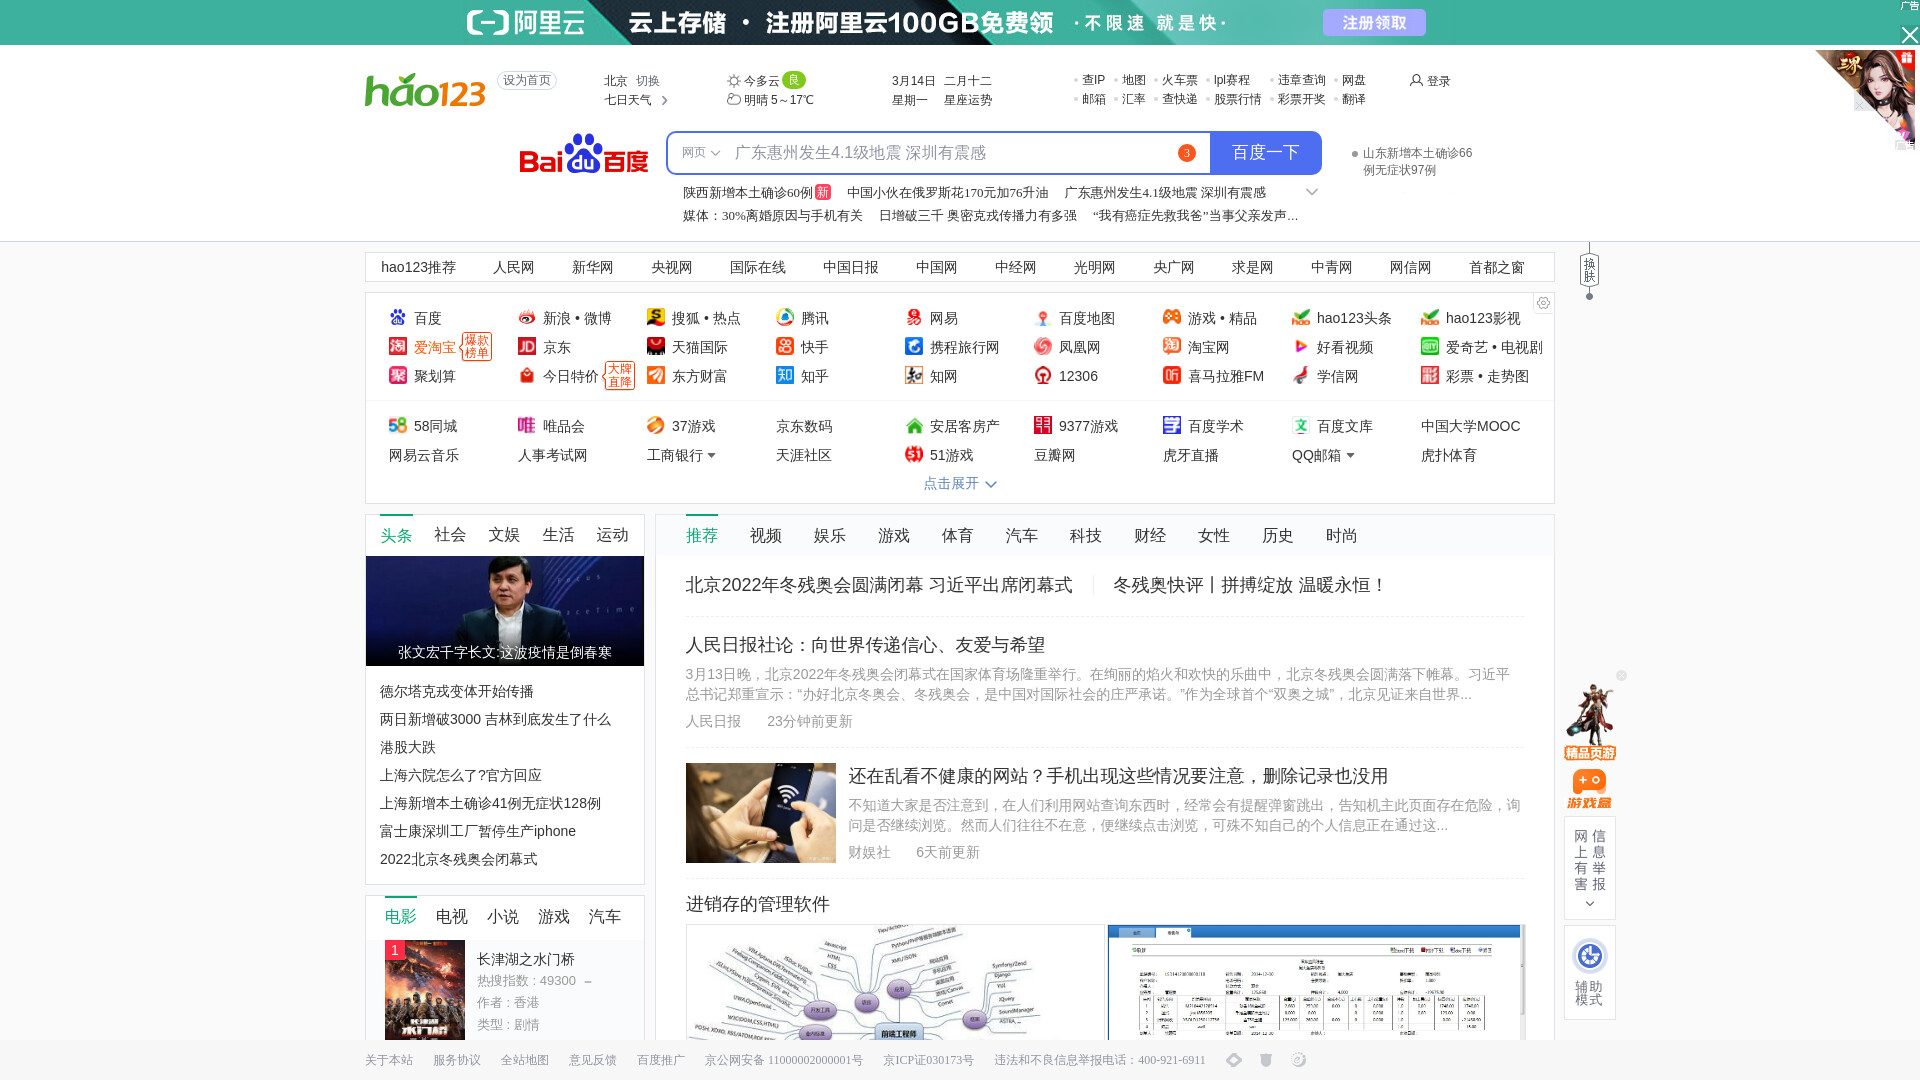
Task: Click the hao123 logo
Action: (x=425, y=90)
